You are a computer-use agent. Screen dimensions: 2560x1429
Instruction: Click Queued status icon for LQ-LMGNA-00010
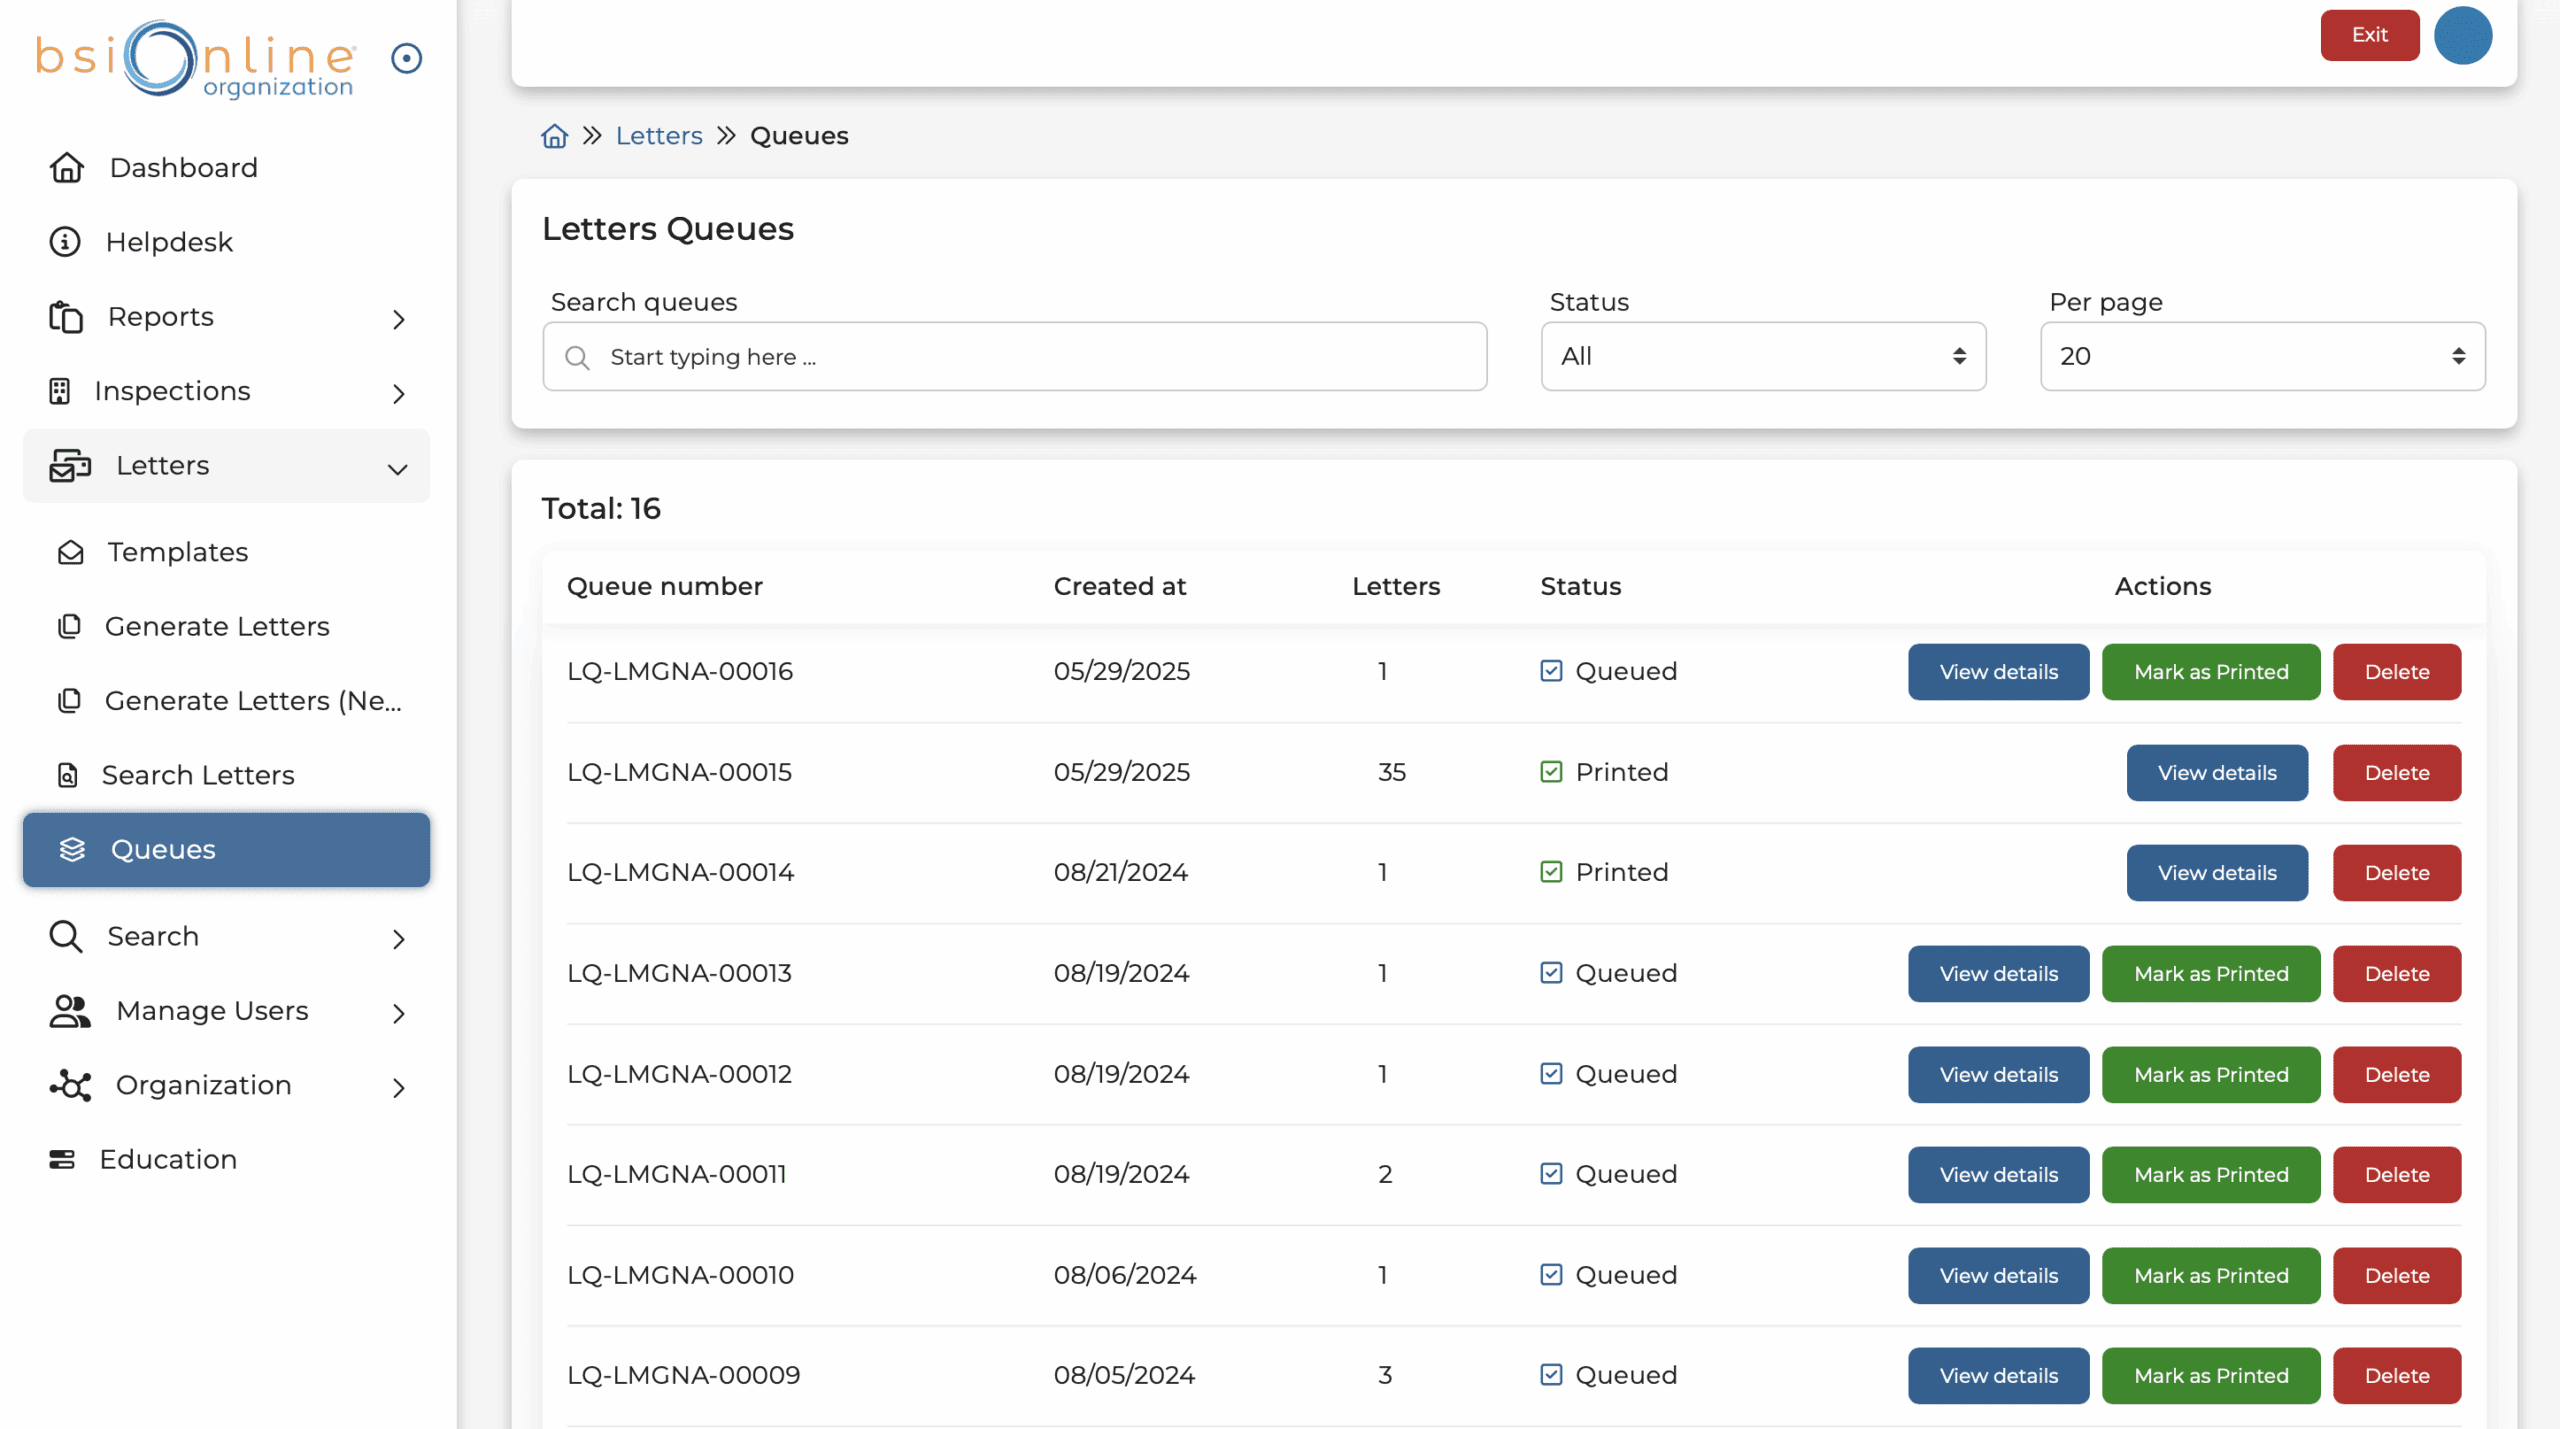(x=1551, y=1275)
